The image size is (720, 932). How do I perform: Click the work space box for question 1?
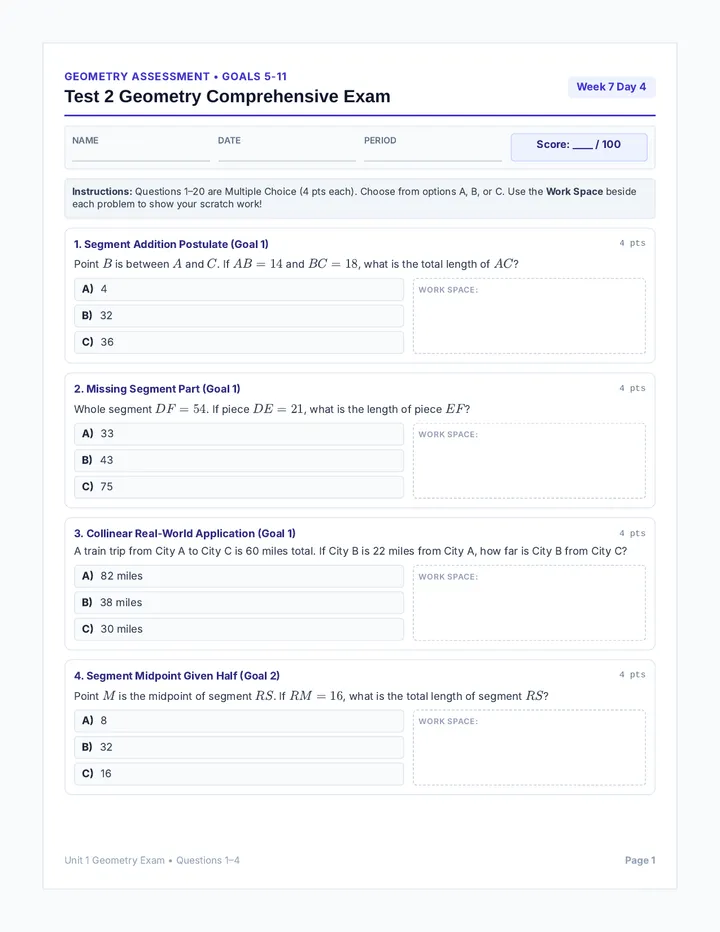(x=529, y=316)
